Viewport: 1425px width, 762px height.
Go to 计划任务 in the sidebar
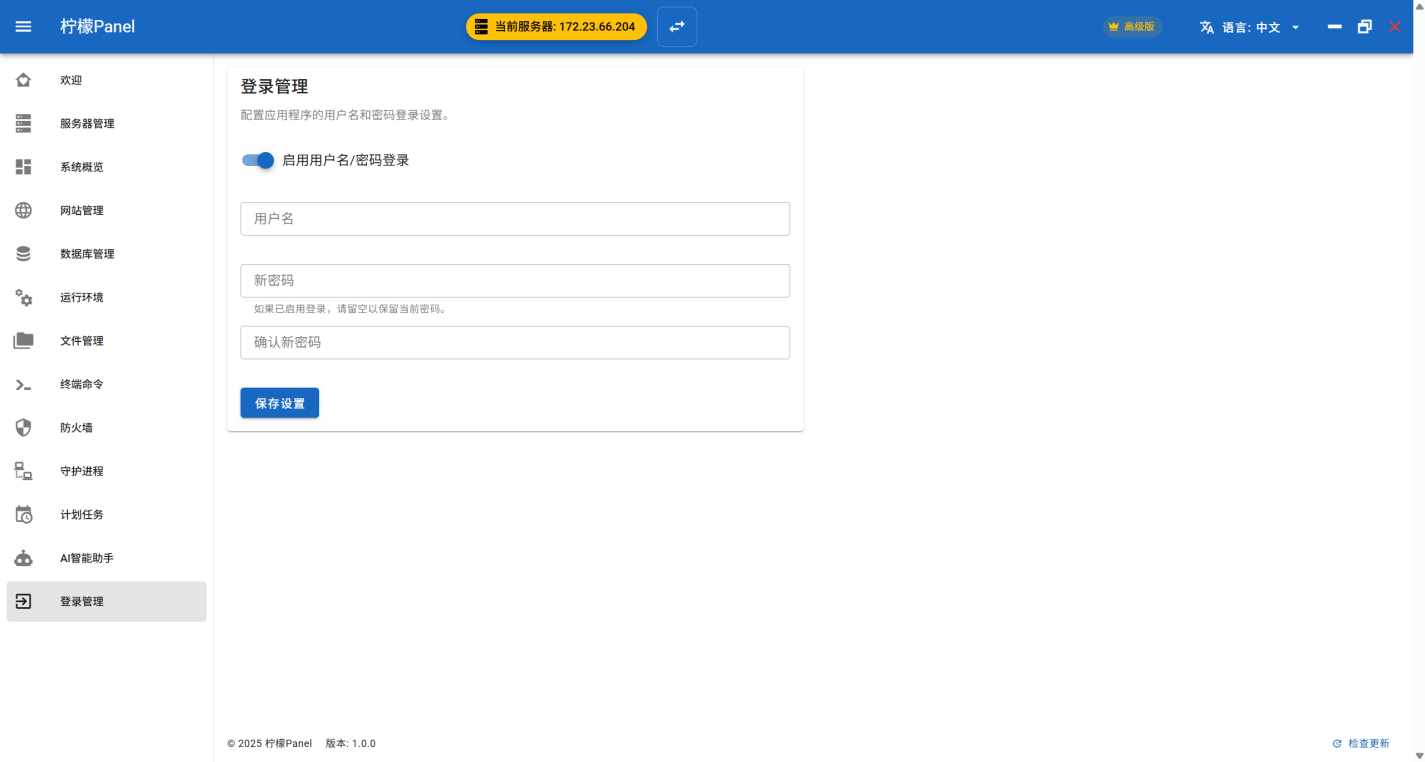81,515
